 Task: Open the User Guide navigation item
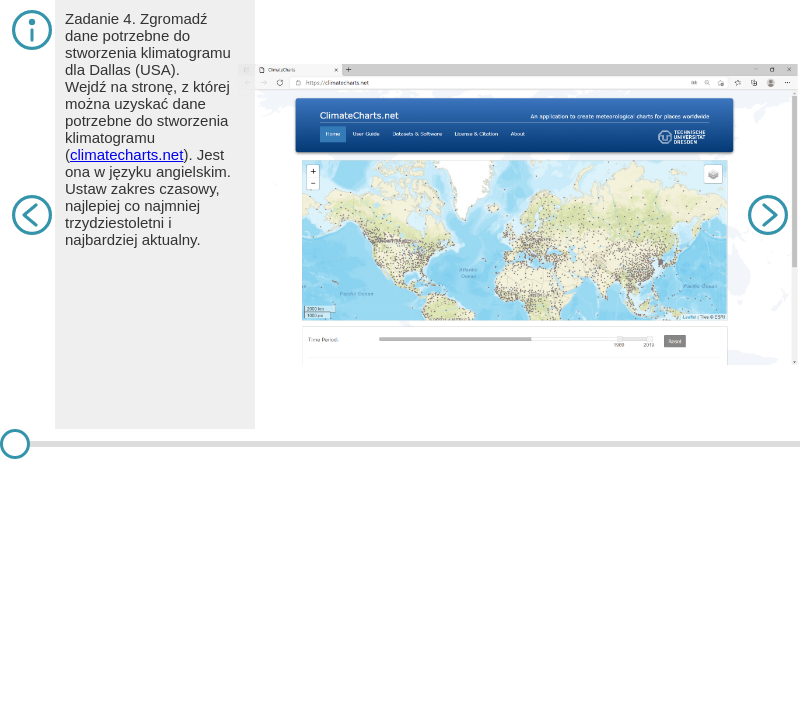pos(366,134)
